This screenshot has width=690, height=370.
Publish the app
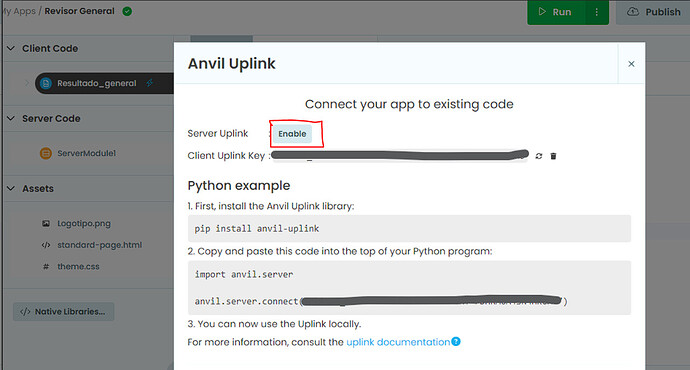653,12
